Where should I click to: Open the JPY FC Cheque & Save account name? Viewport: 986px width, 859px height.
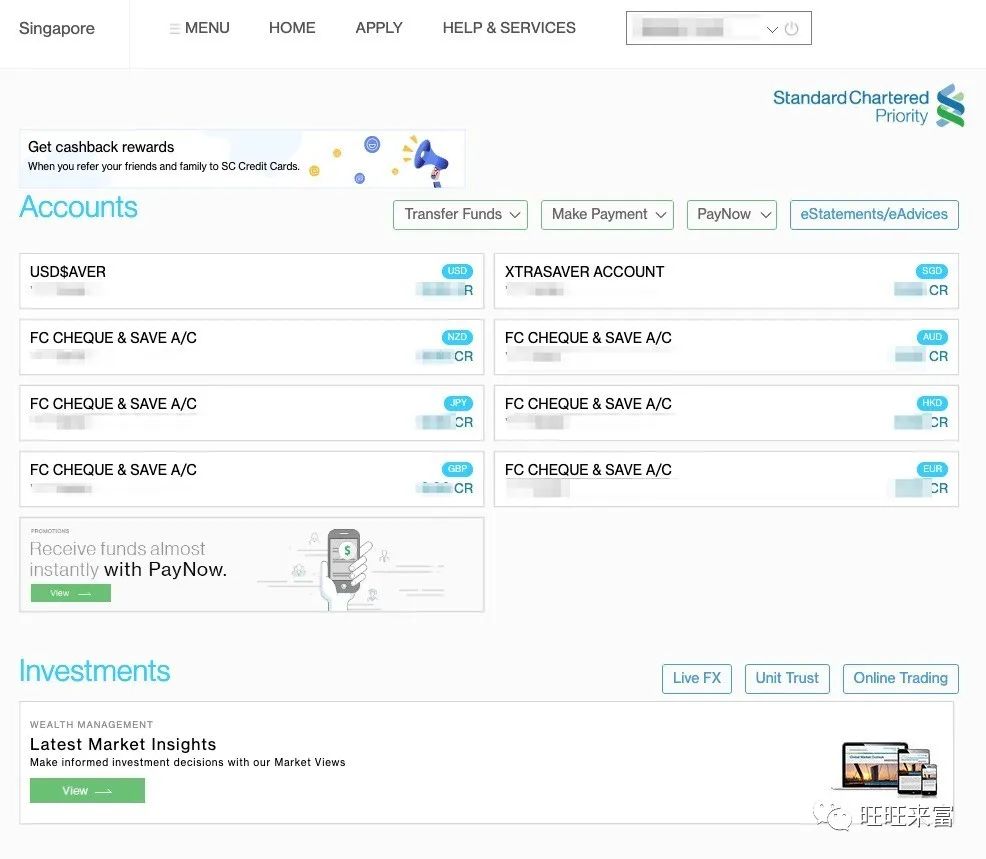click(113, 404)
